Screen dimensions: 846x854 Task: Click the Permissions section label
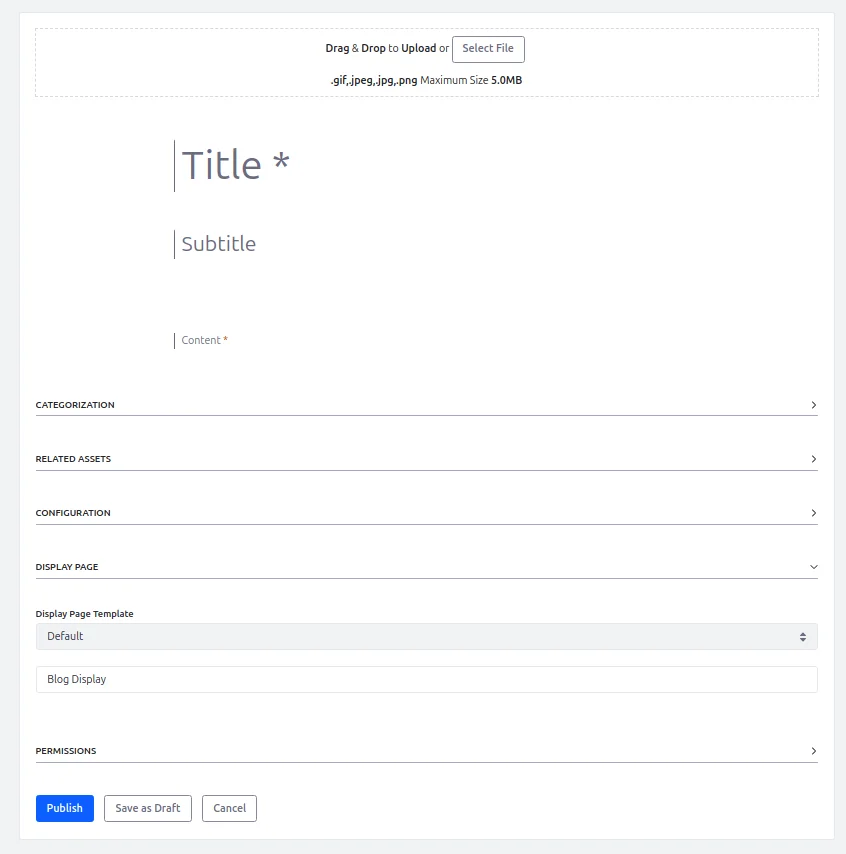click(65, 750)
